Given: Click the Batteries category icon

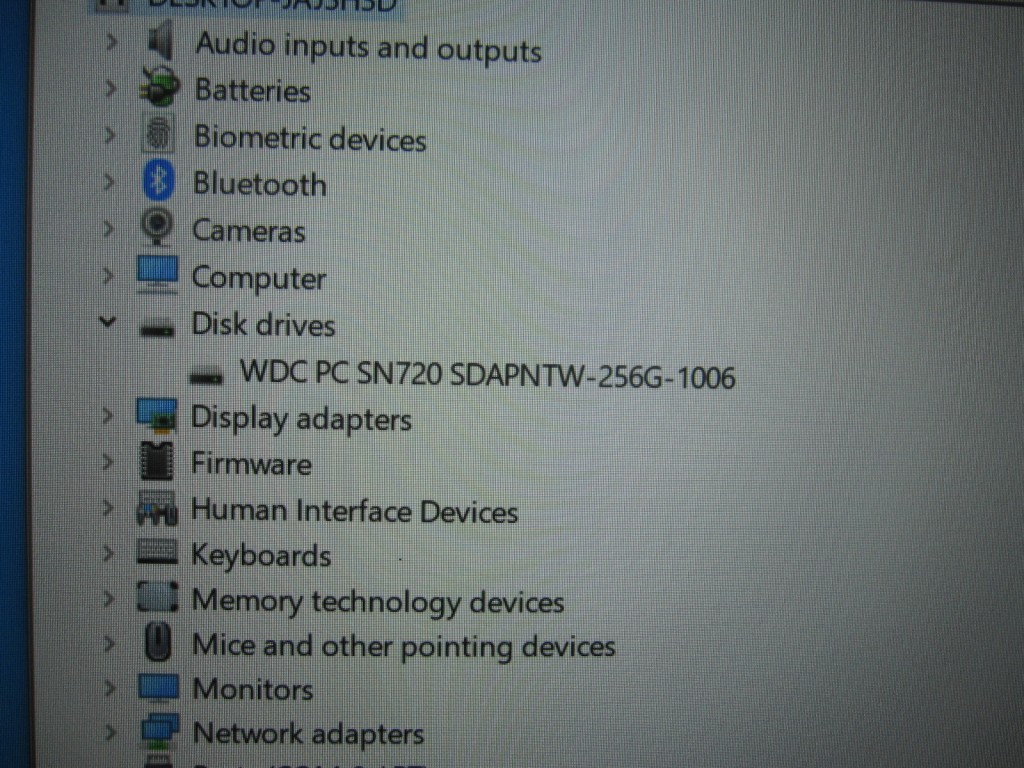Looking at the screenshot, I should (159, 88).
